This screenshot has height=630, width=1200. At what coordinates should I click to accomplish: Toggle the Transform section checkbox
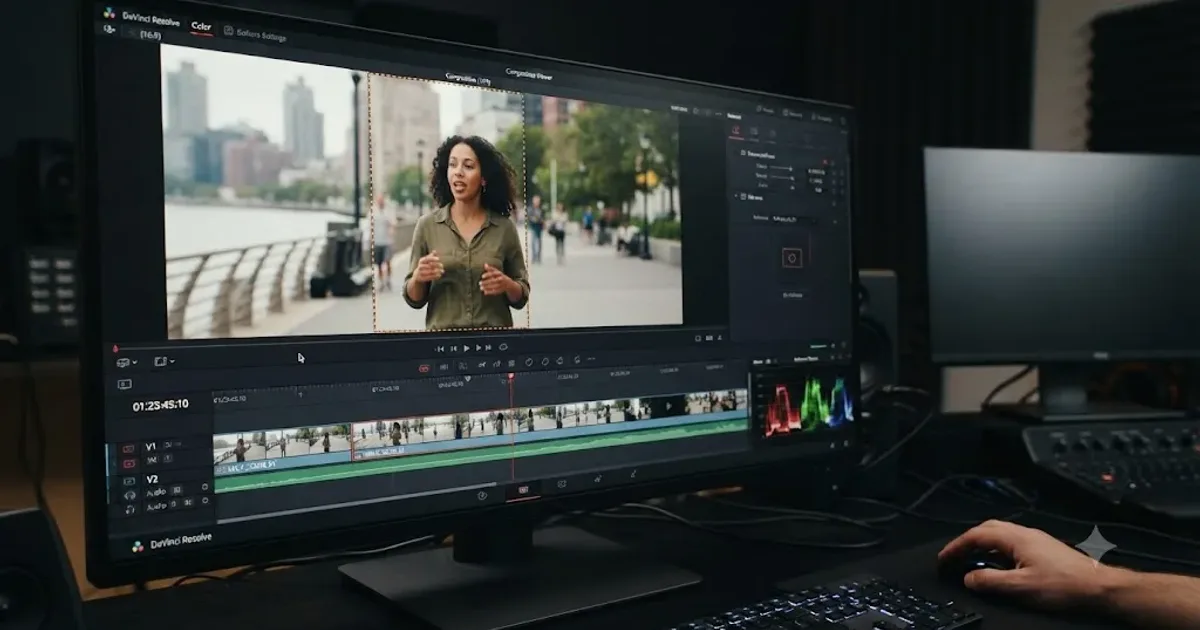point(743,153)
